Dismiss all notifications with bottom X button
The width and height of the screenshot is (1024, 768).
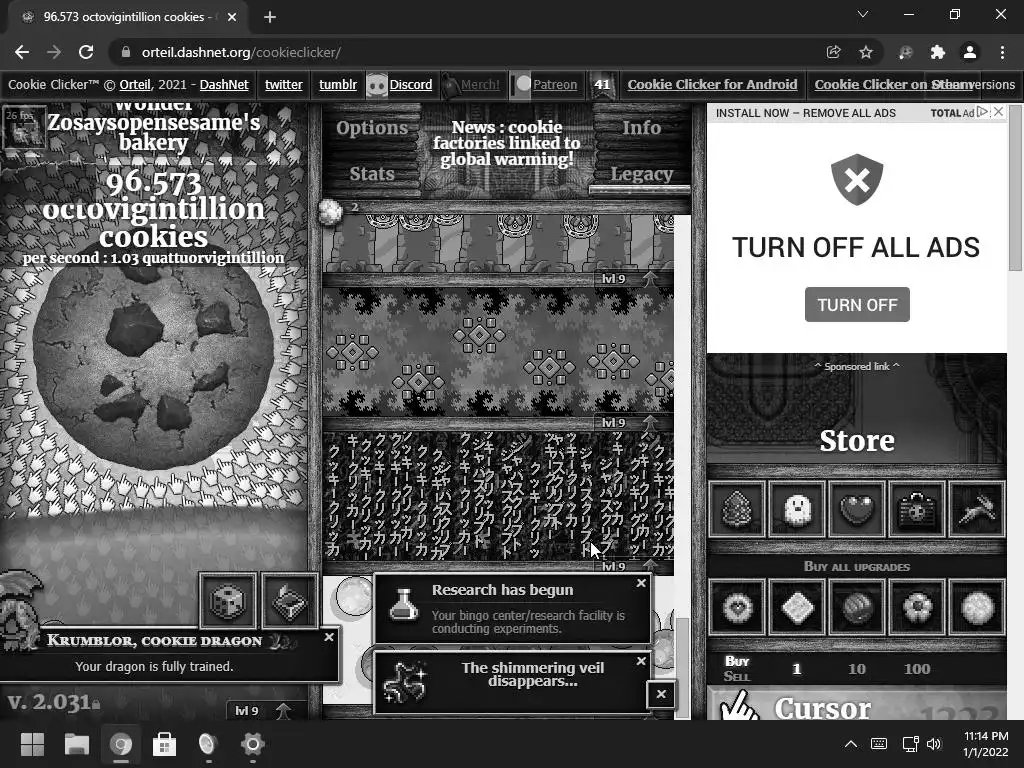tap(661, 694)
